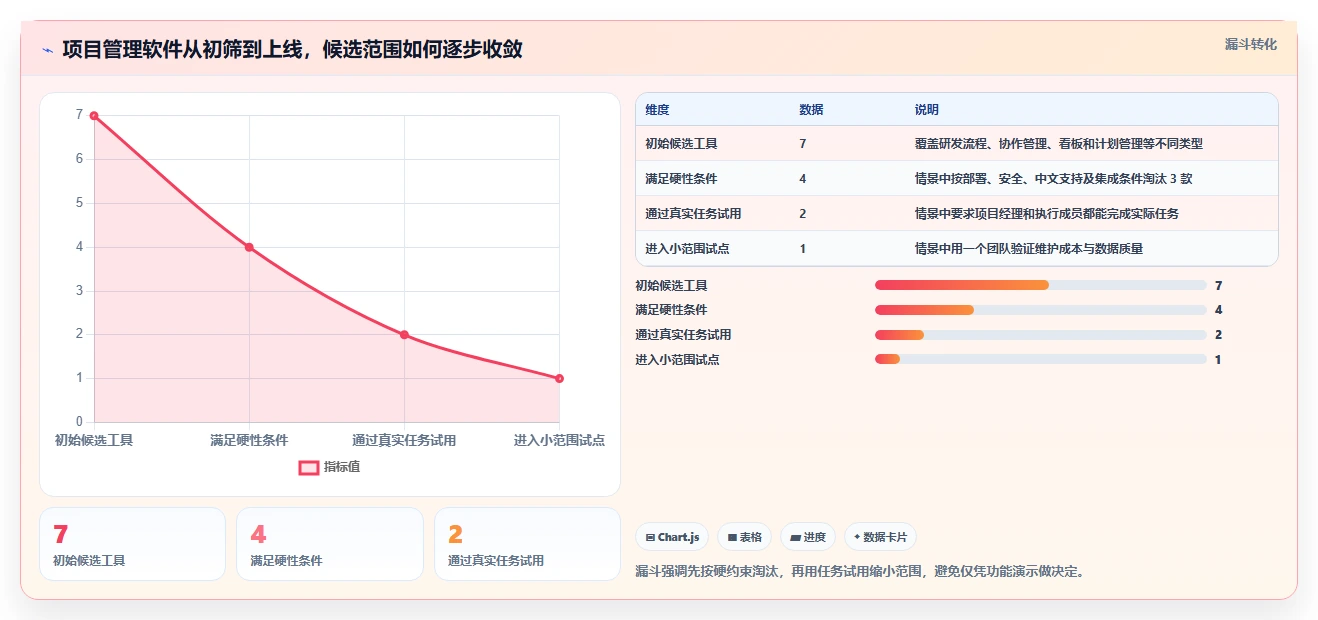Viewport: 1318px width, 620px height.
Task: Click the chart data point at value 4
Action: tap(249, 247)
